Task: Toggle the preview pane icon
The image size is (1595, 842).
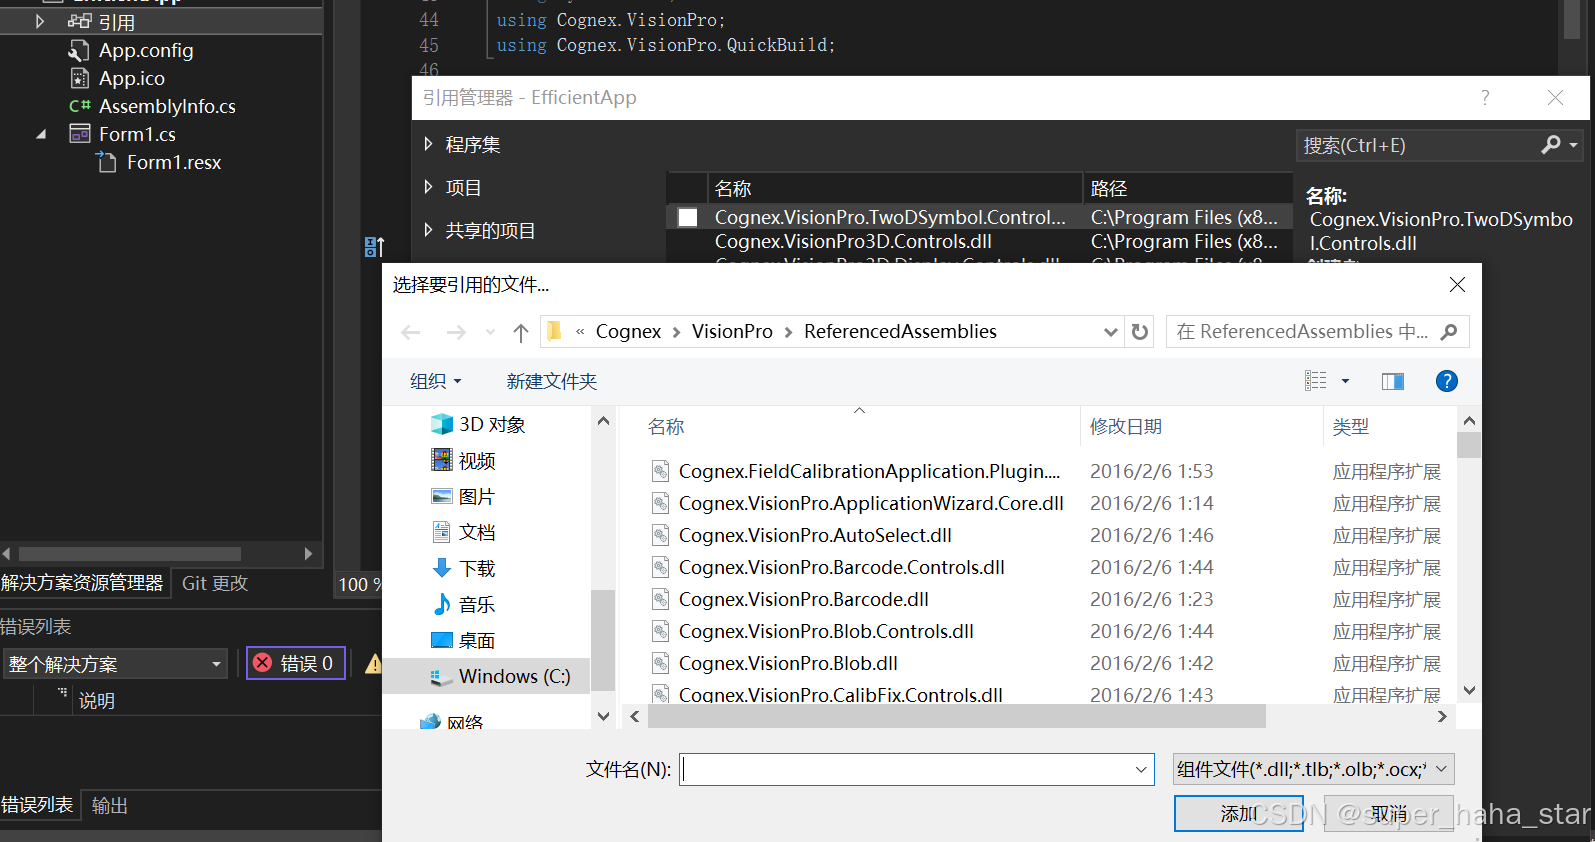Action: tap(1393, 381)
